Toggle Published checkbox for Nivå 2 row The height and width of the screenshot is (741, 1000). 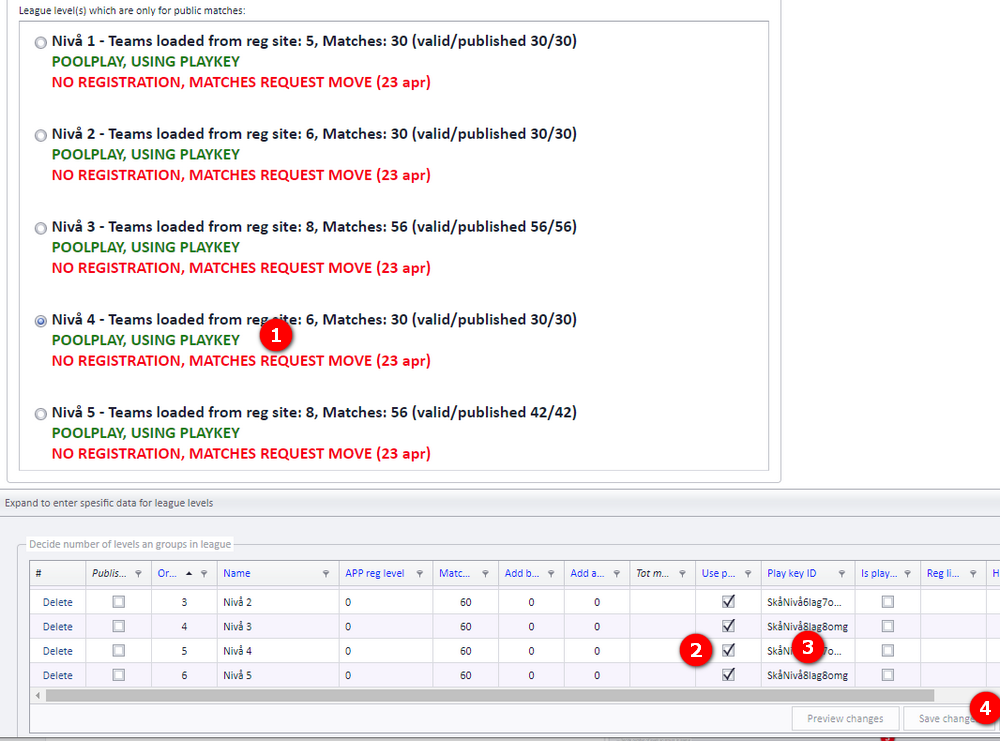click(119, 601)
